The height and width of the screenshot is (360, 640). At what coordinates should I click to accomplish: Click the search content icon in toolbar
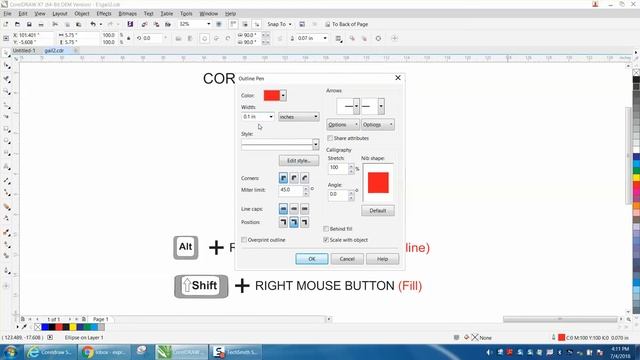point(130,24)
